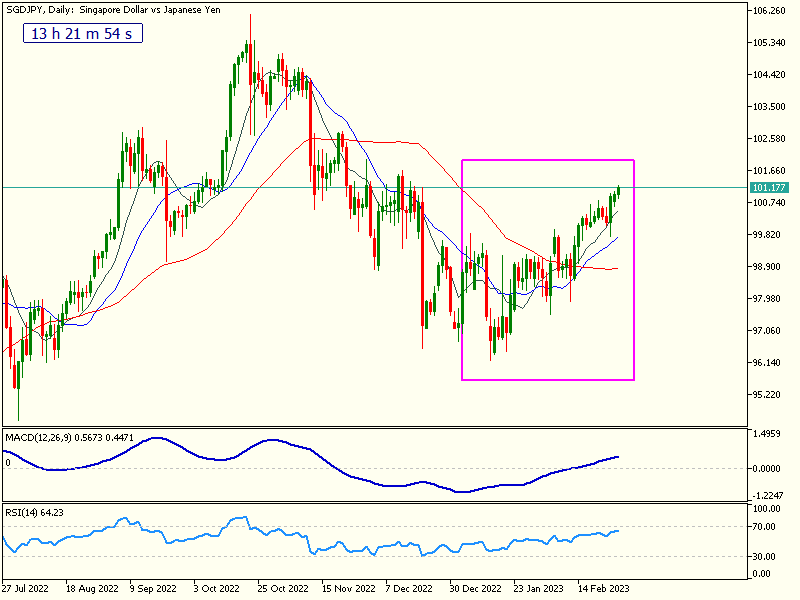
Task: Click the RSI 30.00 level label
Action: (x=765, y=556)
